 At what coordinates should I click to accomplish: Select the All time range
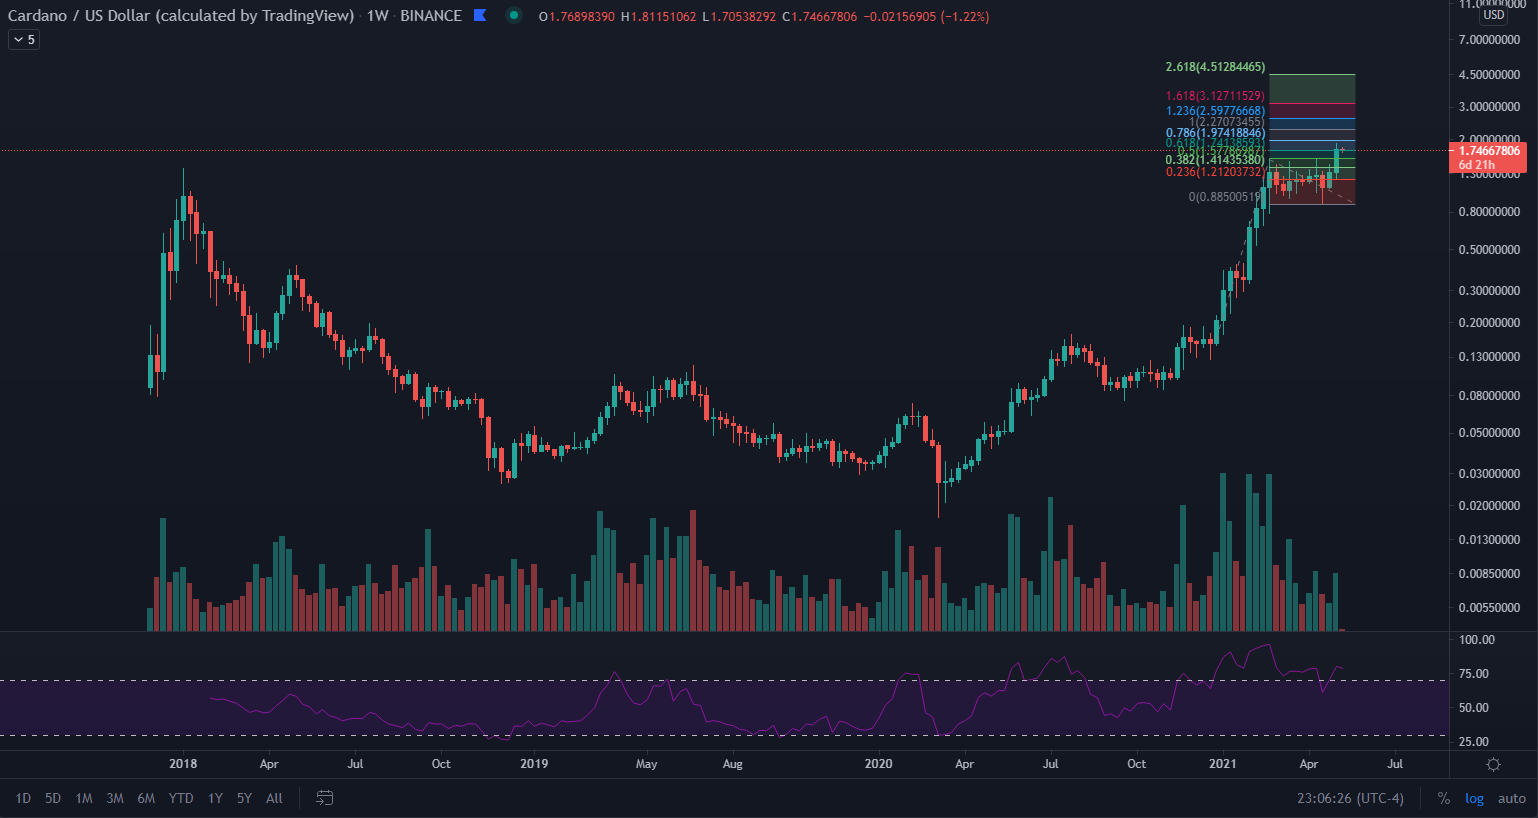(274, 798)
